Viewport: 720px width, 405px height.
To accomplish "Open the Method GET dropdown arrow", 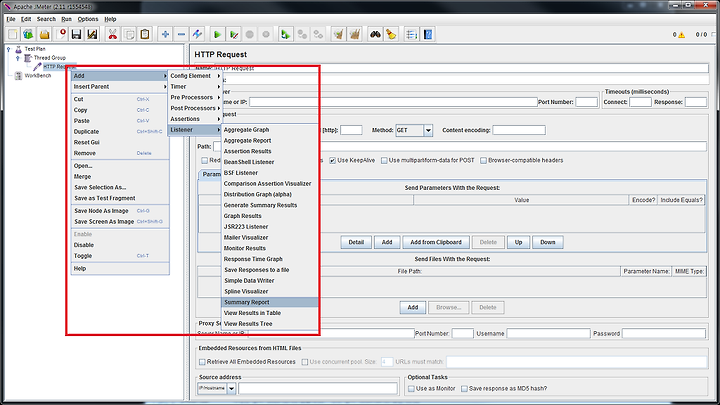I will click(428, 130).
